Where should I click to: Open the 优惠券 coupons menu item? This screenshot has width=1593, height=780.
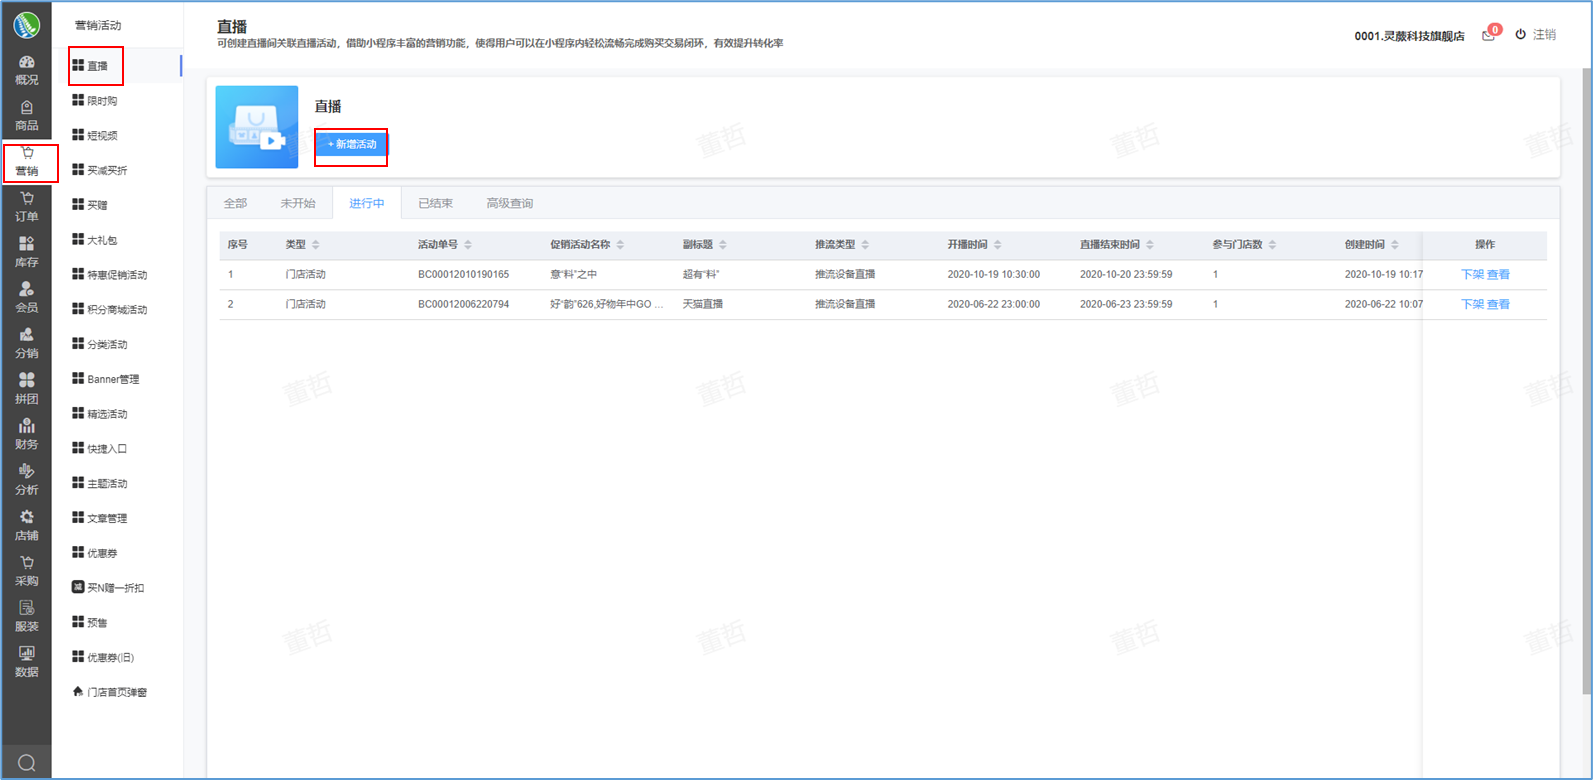(95, 553)
